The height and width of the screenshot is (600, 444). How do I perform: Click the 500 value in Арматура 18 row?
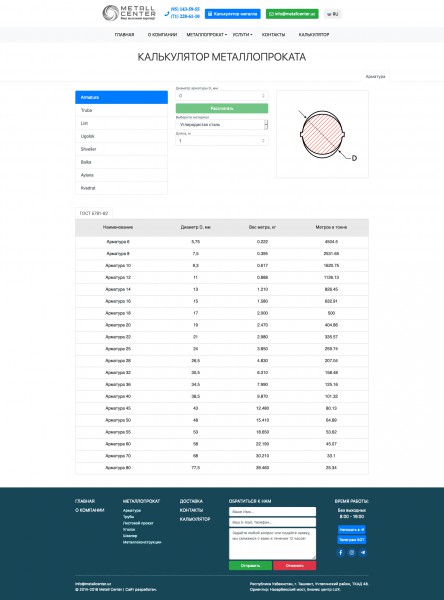pos(331,313)
